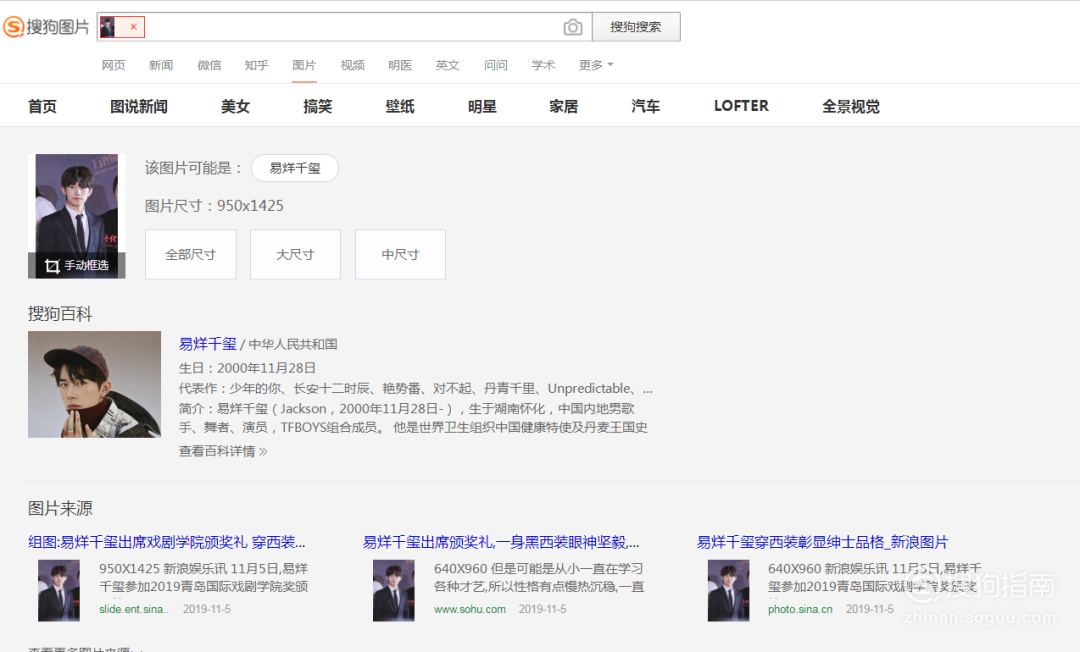Remove the uploaded image with the red X
The width and height of the screenshot is (1080, 652).
click(134, 27)
